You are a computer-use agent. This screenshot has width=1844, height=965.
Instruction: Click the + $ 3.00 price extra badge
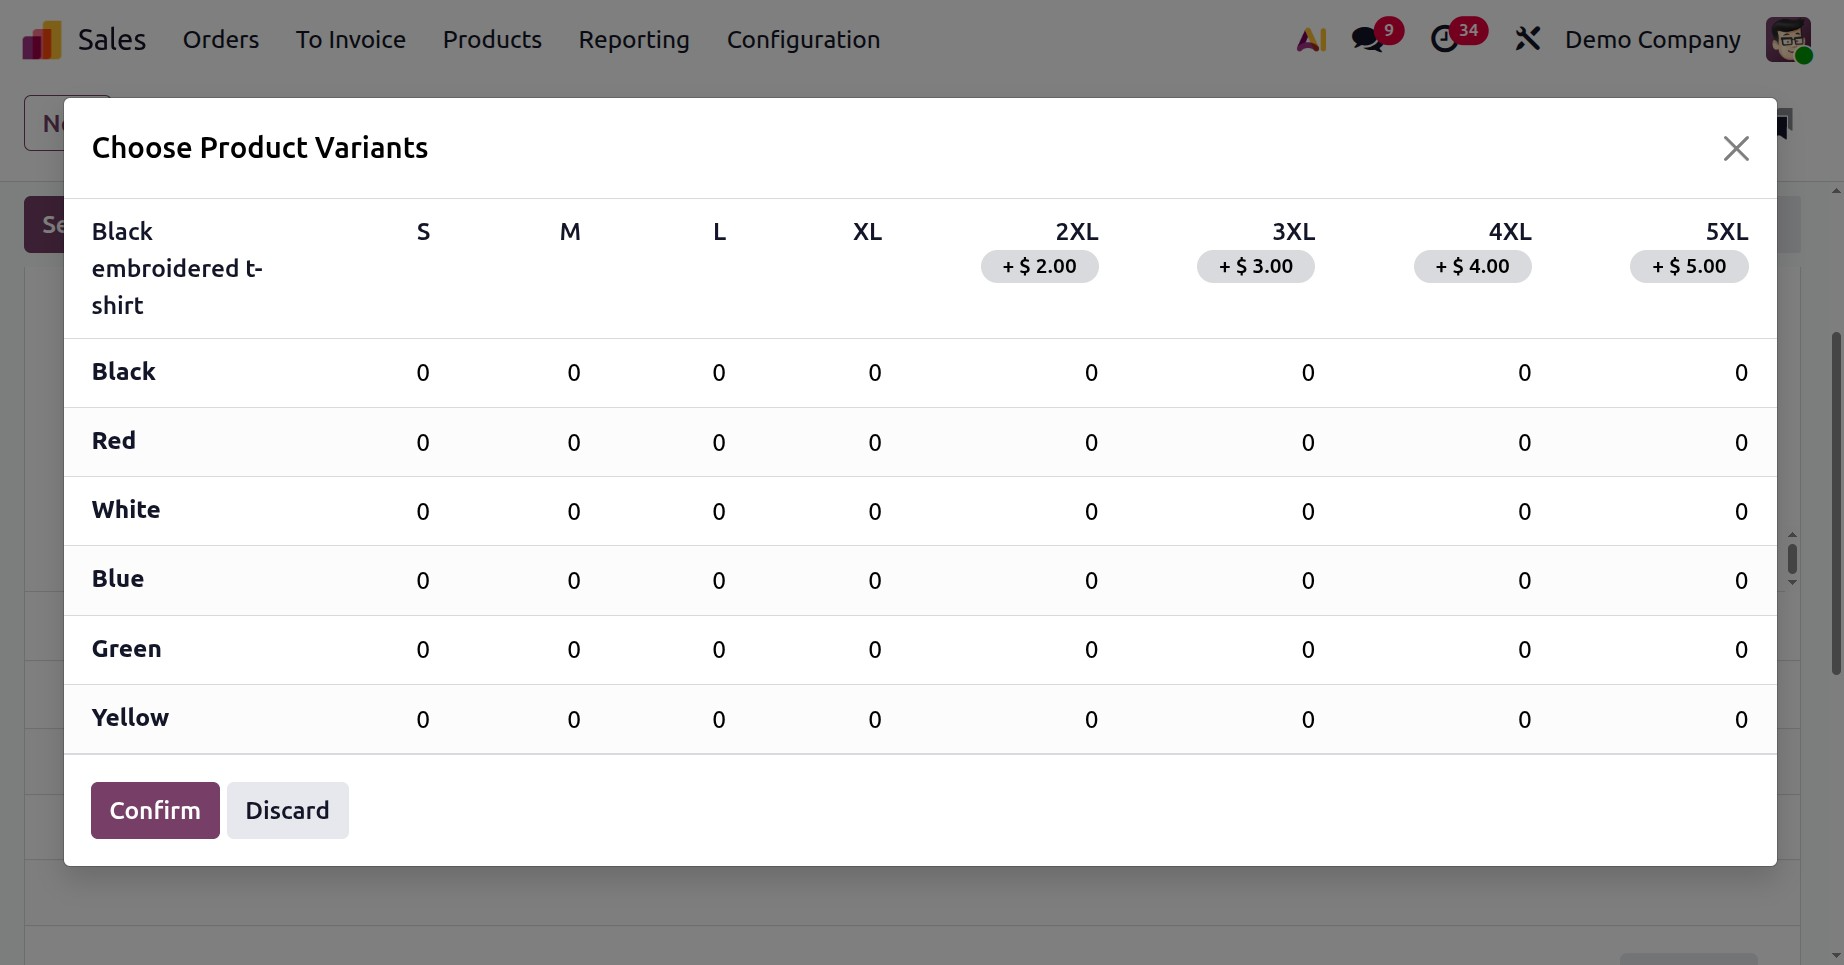pos(1256,266)
